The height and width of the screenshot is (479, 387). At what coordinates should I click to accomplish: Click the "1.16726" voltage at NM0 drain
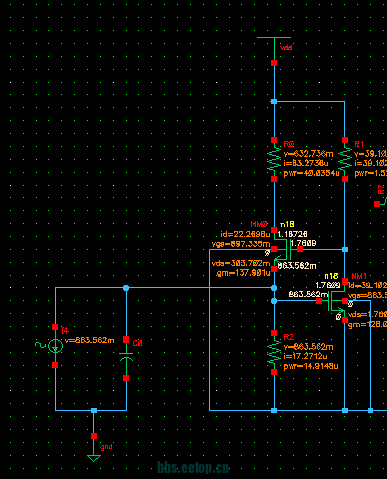pyautogui.click(x=292, y=234)
